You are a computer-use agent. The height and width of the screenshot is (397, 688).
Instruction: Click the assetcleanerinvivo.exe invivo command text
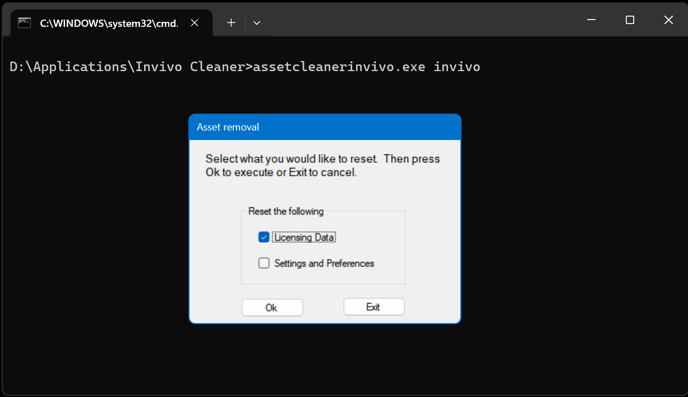pyautogui.click(x=366, y=67)
